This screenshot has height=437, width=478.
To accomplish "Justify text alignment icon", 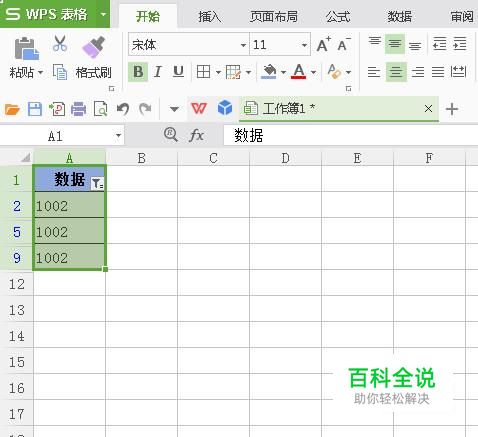I will click(438, 72).
